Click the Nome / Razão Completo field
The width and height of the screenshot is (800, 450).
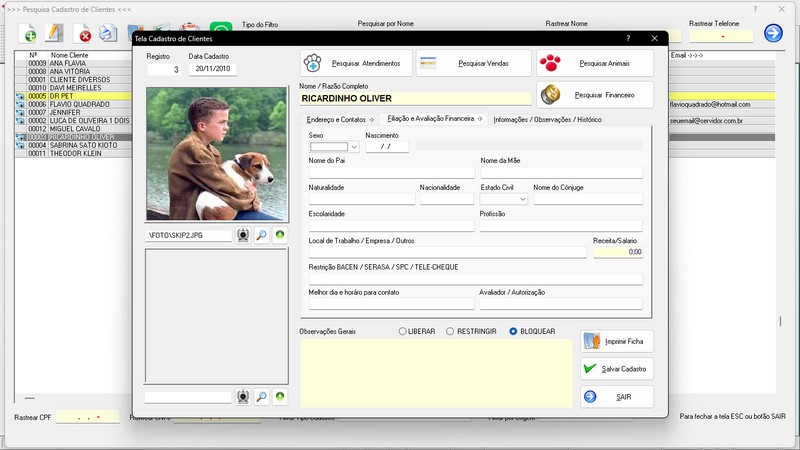click(415, 98)
